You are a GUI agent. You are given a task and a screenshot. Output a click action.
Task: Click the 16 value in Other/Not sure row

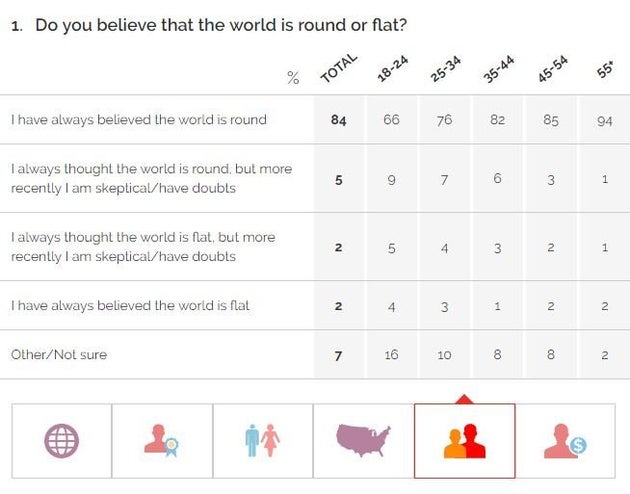(x=392, y=355)
